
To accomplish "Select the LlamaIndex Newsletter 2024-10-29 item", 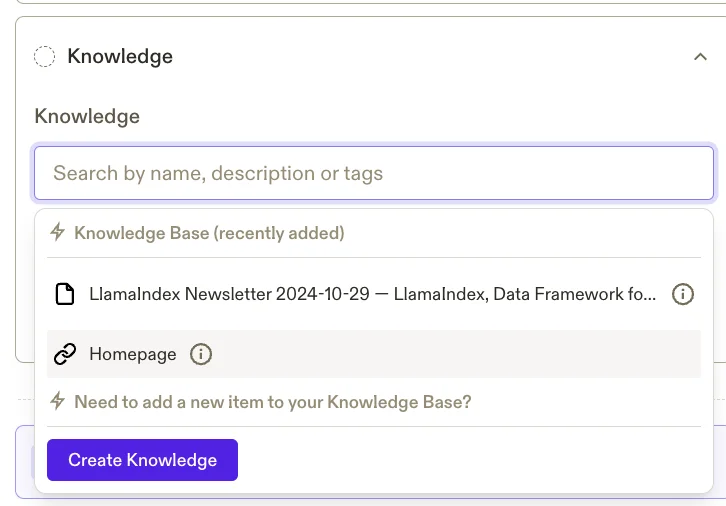I will pyautogui.click(x=372, y=294).
